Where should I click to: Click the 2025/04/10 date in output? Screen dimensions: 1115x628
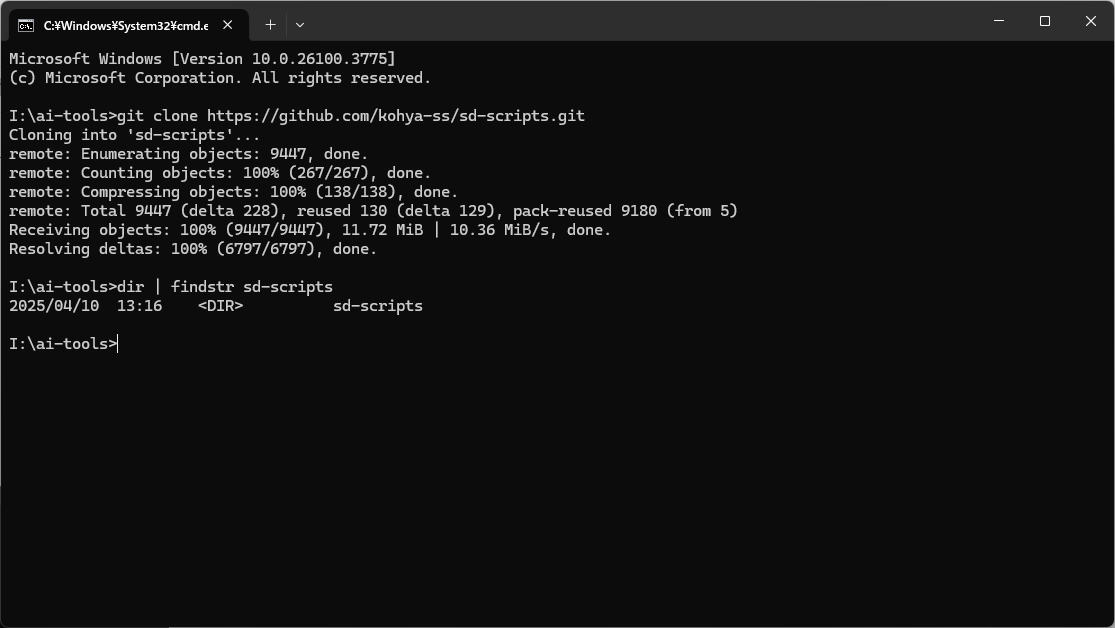click(54, 306)
